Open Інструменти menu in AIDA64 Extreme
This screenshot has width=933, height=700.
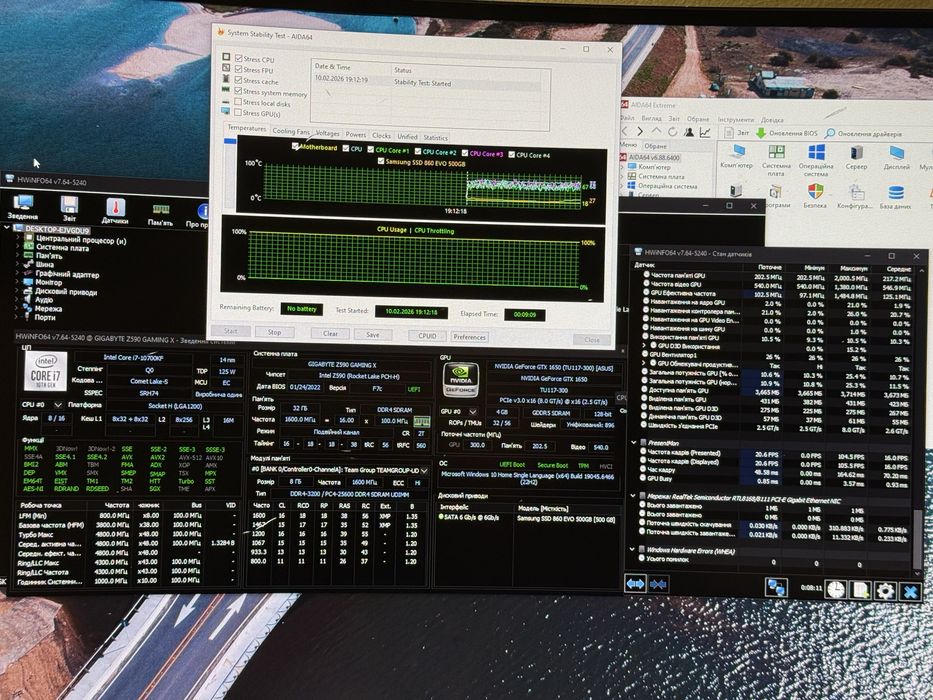(735, 119)
